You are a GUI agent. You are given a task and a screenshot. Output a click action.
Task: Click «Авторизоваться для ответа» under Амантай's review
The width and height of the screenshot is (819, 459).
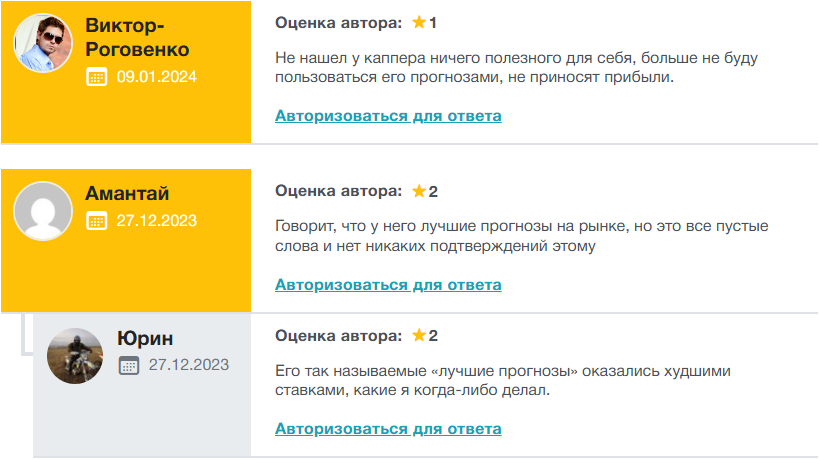pos(388,285)
